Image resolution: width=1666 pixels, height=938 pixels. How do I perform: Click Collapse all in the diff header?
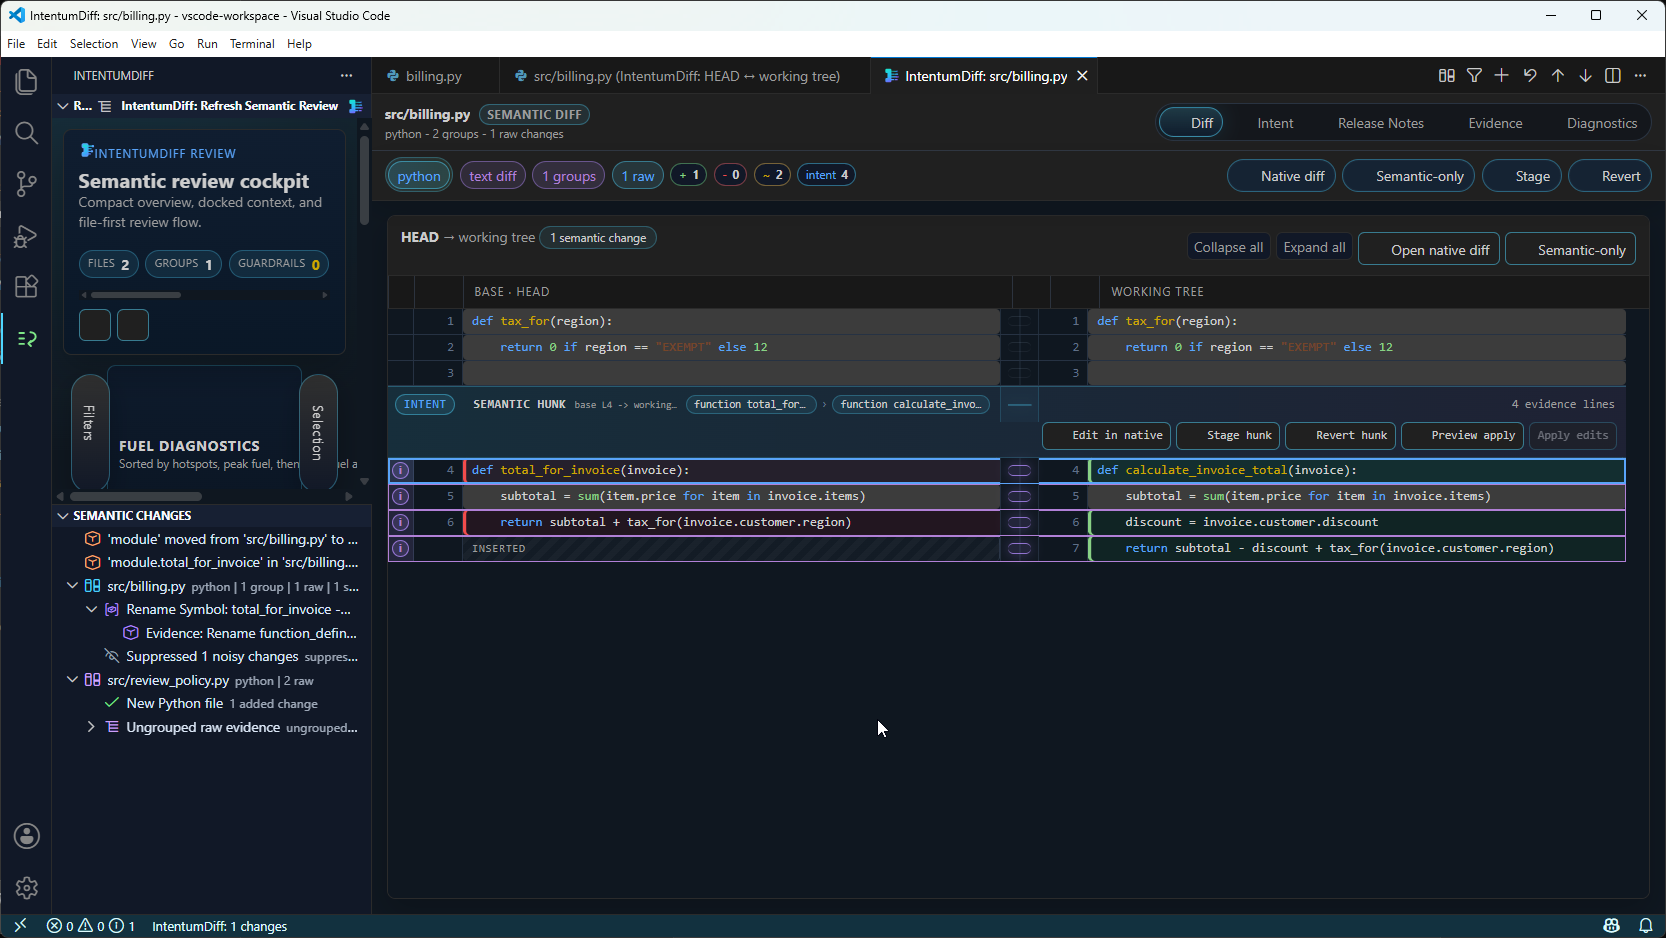1228,247
